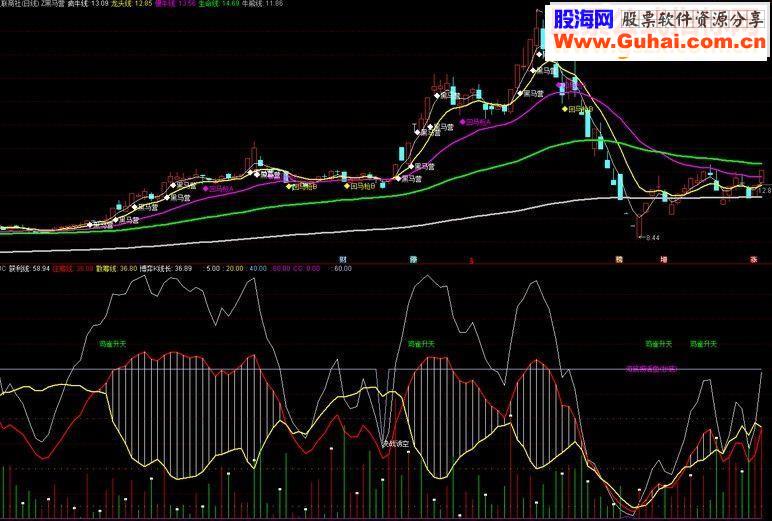Click the 涨 marker on the time axis
The image size is (772, 521).
coord(753,259)
